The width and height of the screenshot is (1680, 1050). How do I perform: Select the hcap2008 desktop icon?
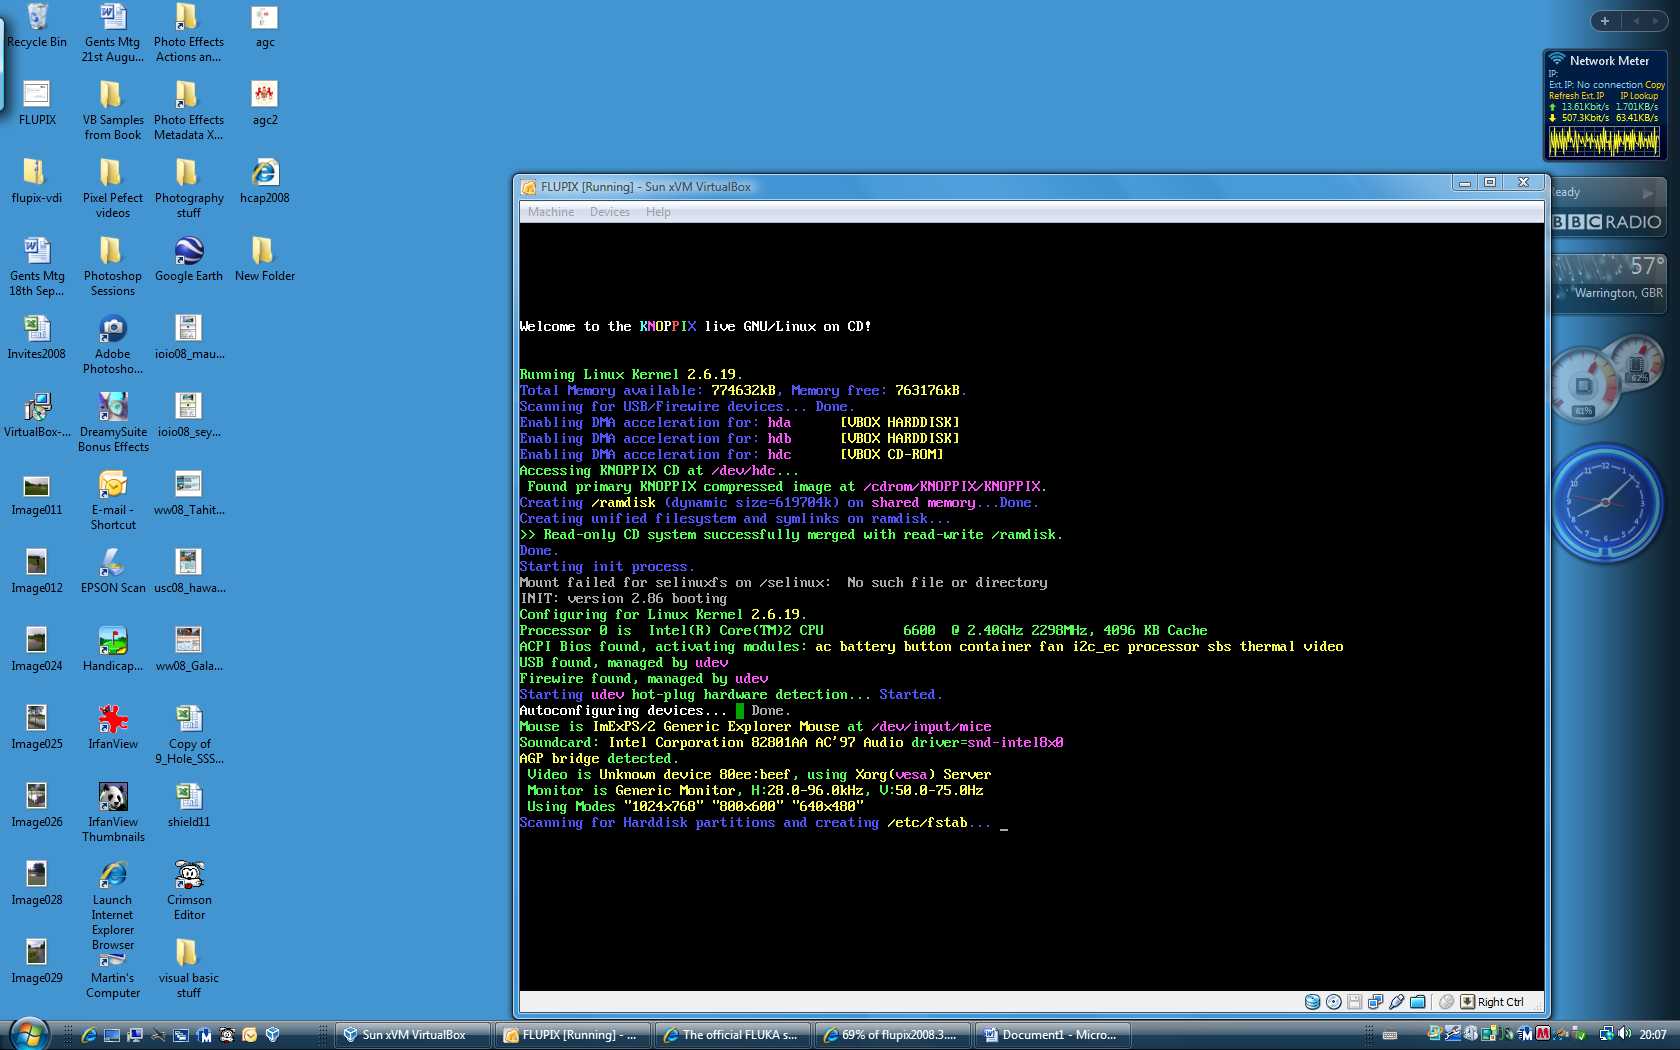(265, 182)
